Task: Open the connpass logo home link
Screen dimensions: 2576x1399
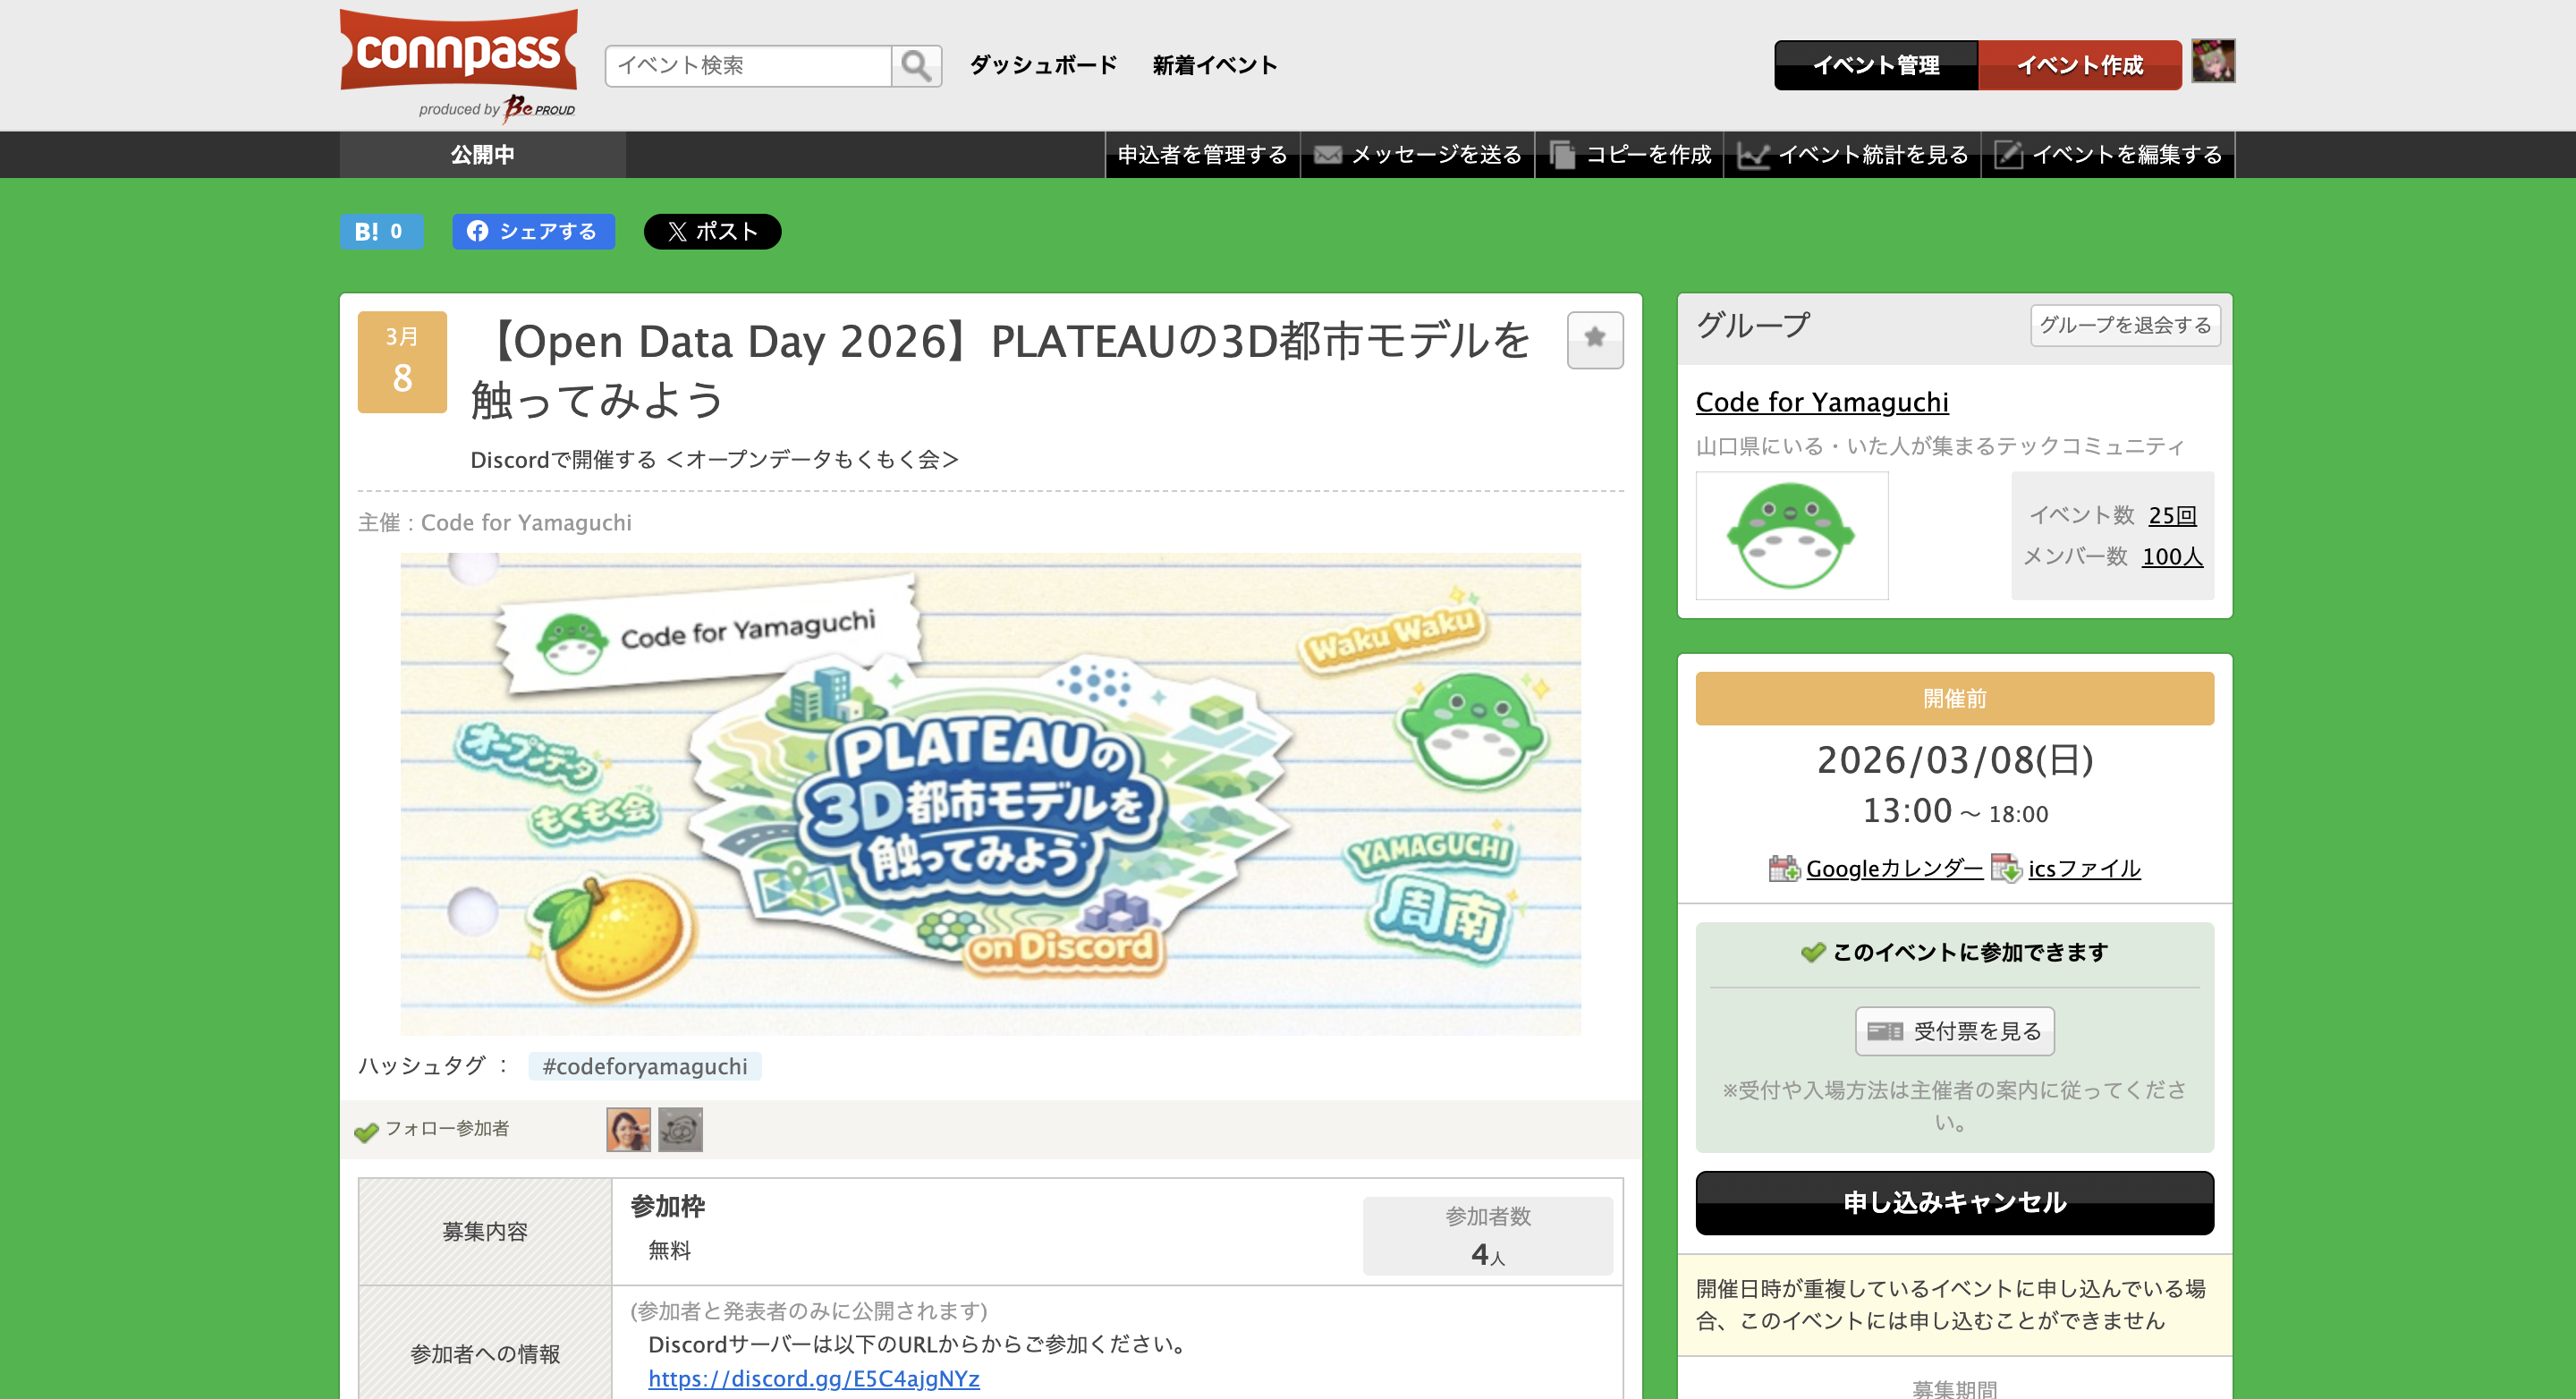Action: tap(459, 52)
